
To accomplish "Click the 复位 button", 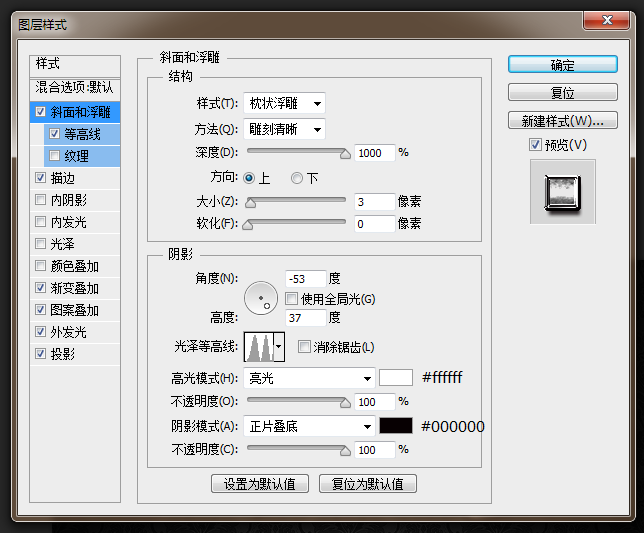I will click(x=563, y=92).
